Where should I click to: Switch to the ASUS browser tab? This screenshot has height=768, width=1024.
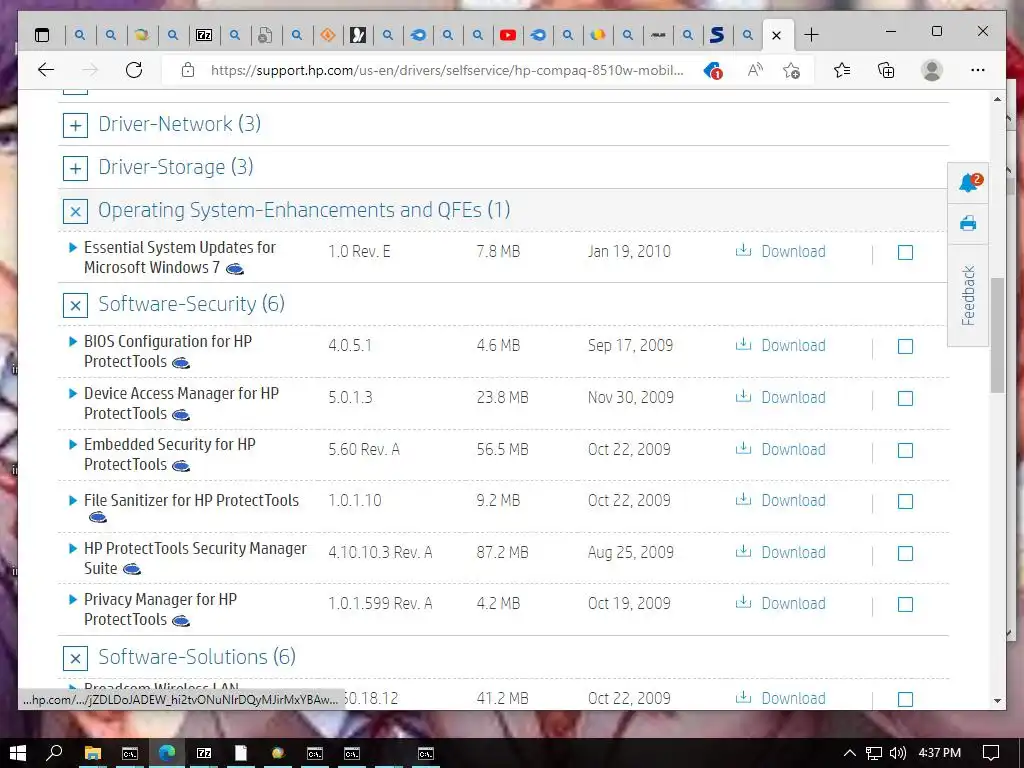[x=658, y=35]
